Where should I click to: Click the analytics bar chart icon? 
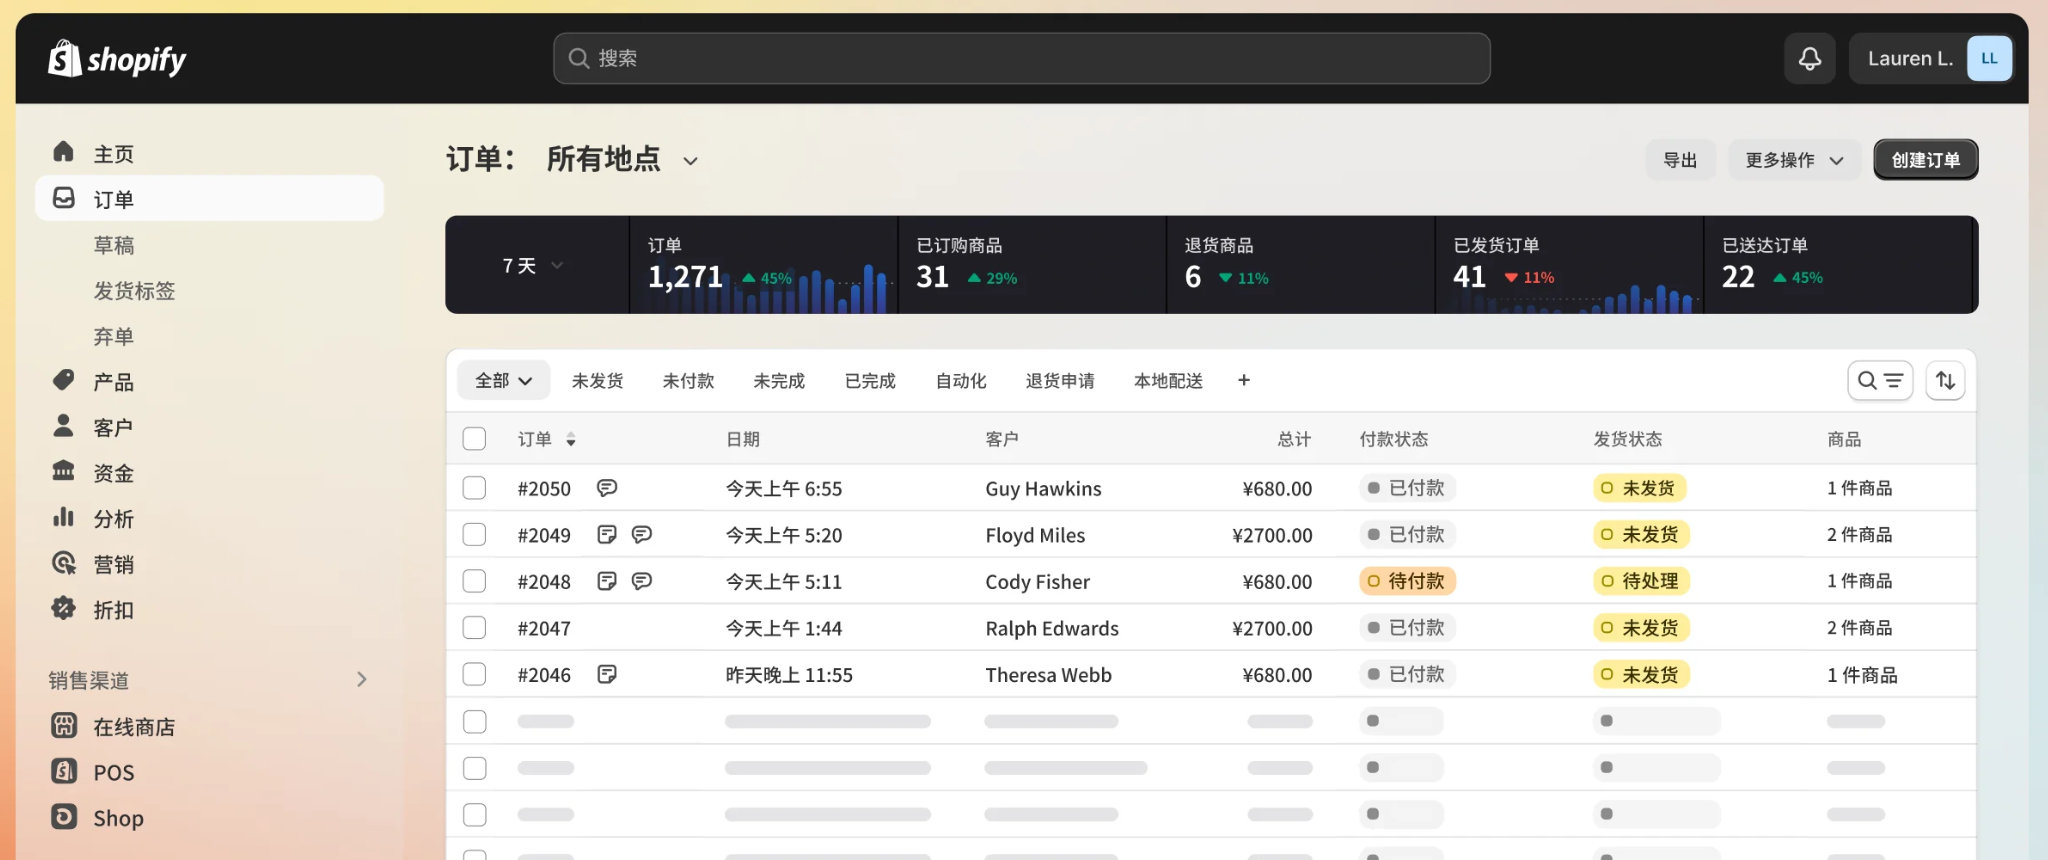pyautogui.click(x=64, y=517)
